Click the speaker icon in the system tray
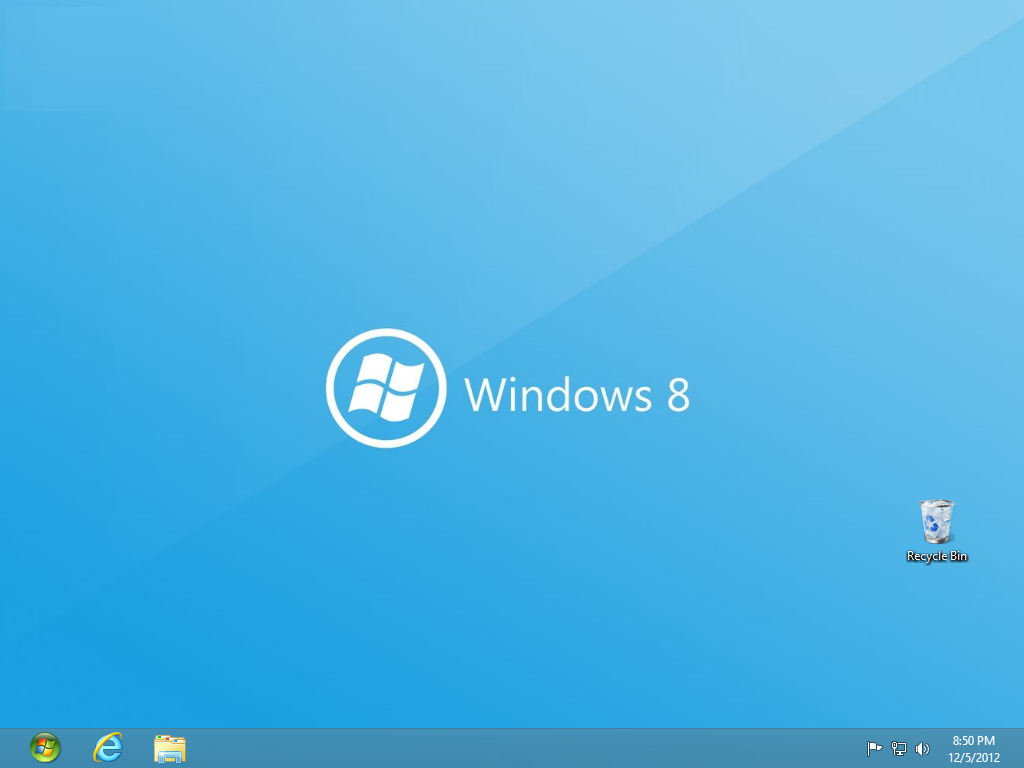The height and width of the screenshot is (768, 1024). click(x=922, y=747)
